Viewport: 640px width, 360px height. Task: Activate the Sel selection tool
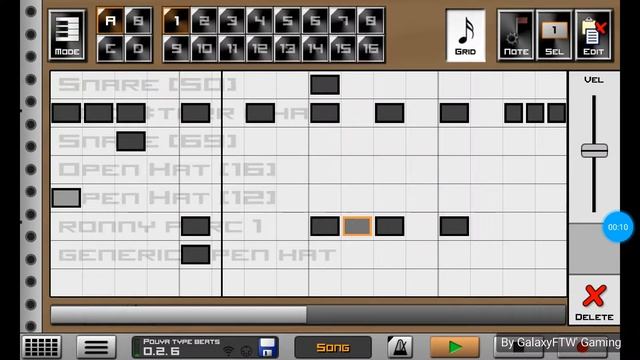point(554,36)
